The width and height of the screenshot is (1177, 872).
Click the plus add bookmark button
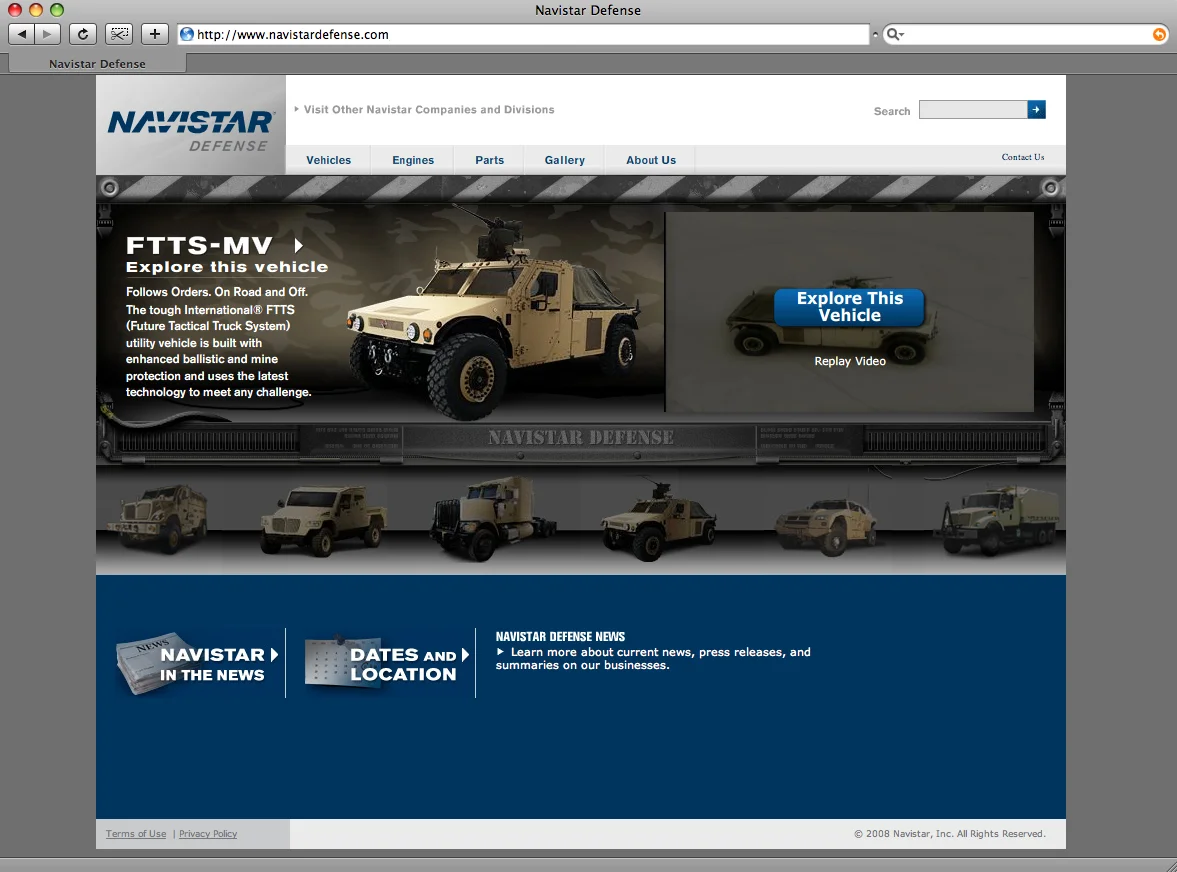click(x=155, y=34)
